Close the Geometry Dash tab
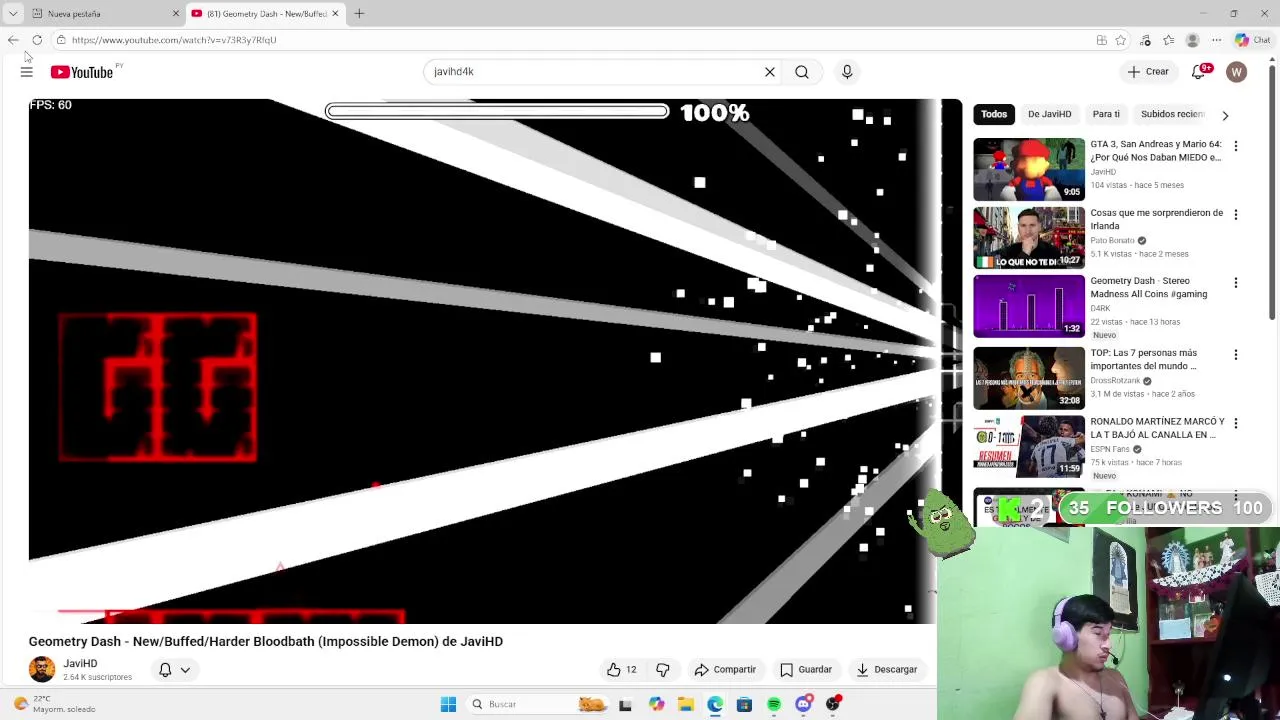 click(x=335, y=14)
